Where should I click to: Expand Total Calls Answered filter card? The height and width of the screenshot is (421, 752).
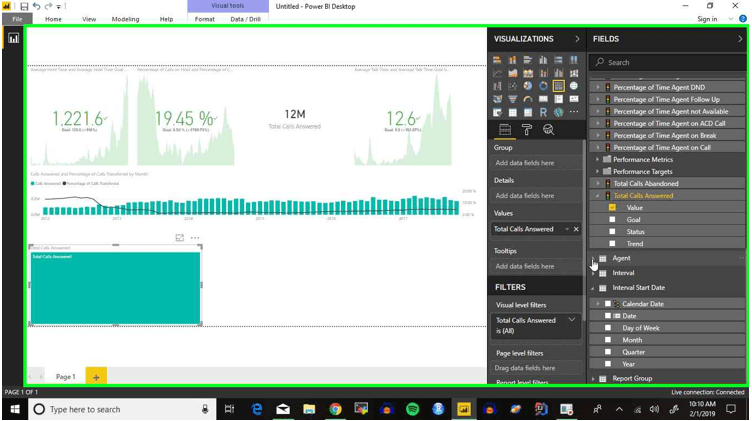[x=572, y=320]
